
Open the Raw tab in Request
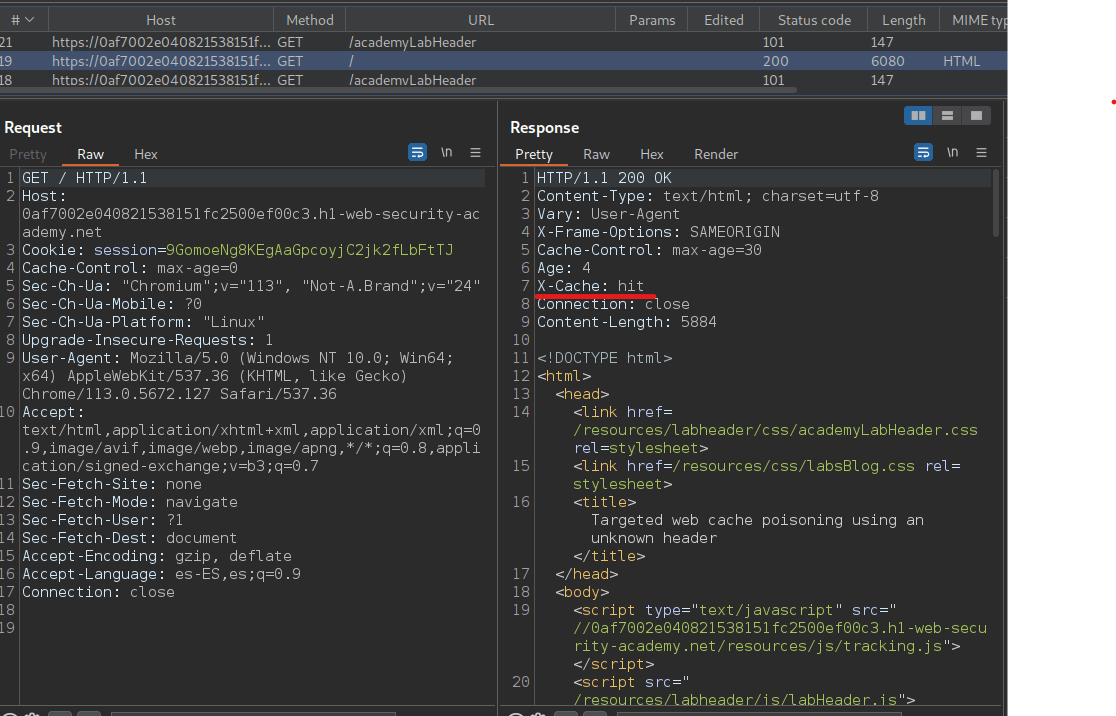coord(90,154)
